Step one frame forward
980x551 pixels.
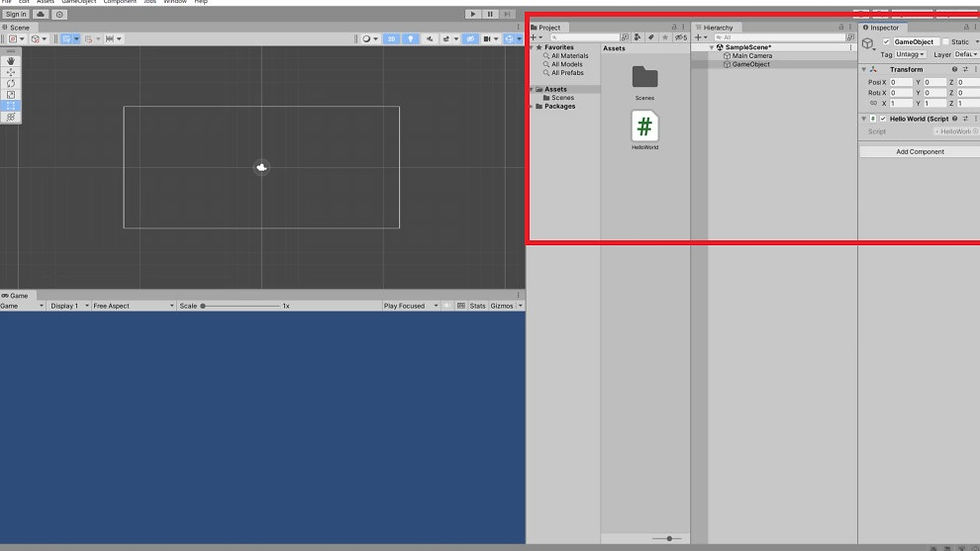pos(508,14)
